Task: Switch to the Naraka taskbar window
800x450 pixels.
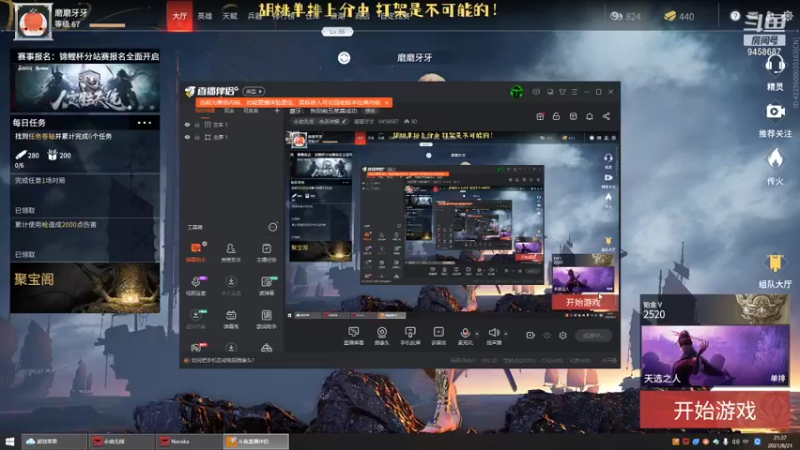Action: (188, 441)
